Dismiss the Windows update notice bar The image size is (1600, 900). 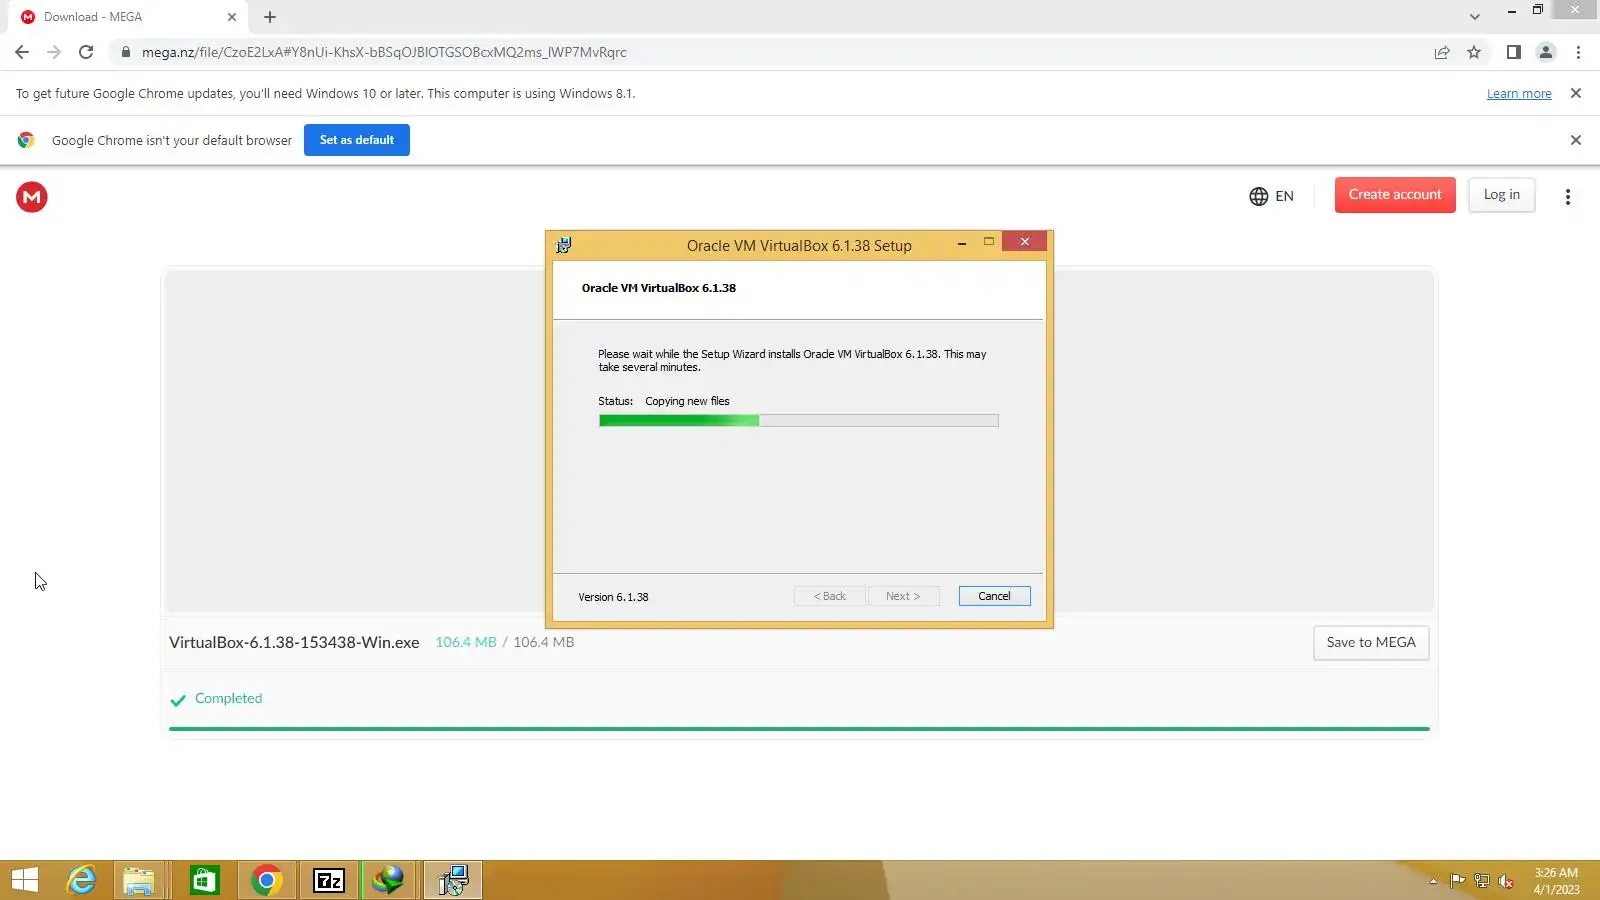click(1576, 93)
